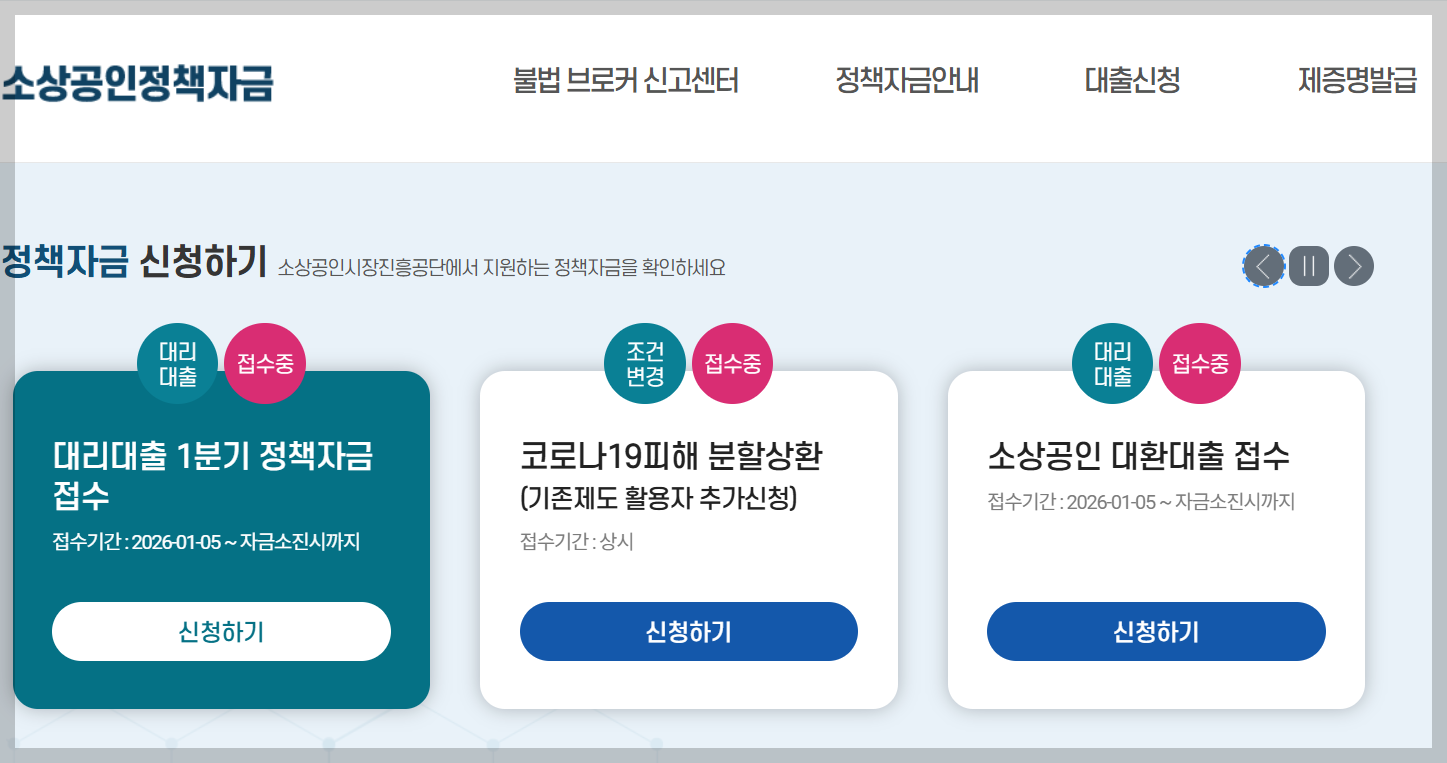Click the 대리대출 badge on the first card

pos(178,362)
